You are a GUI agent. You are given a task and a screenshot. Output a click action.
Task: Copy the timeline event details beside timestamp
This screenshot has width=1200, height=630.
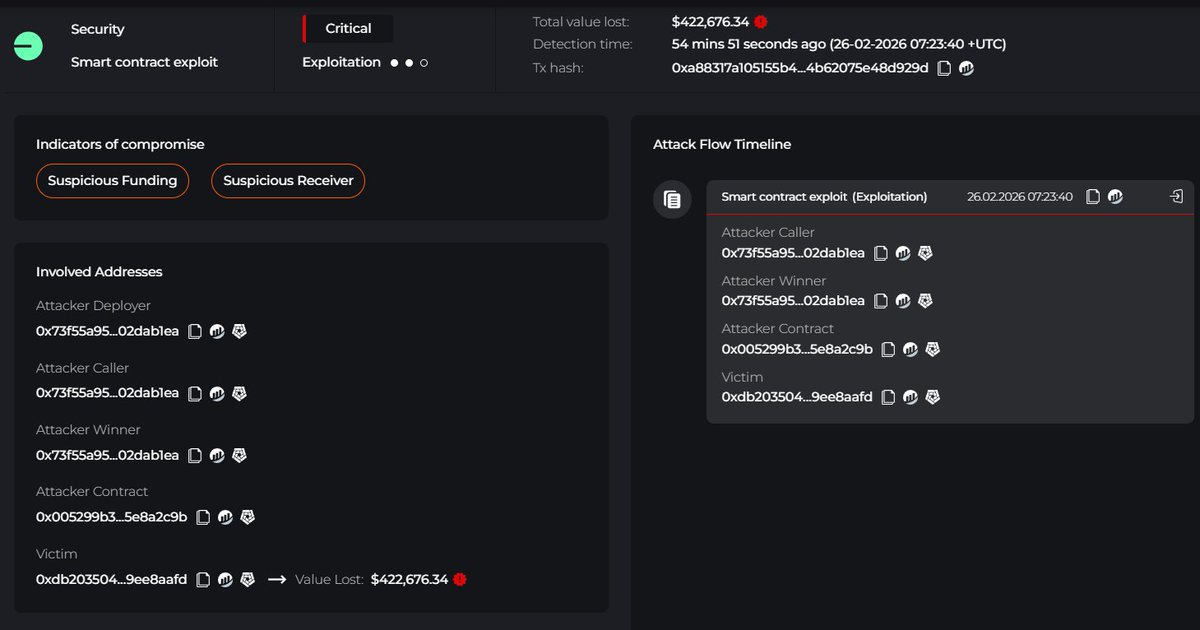[x=1093, y=197]
